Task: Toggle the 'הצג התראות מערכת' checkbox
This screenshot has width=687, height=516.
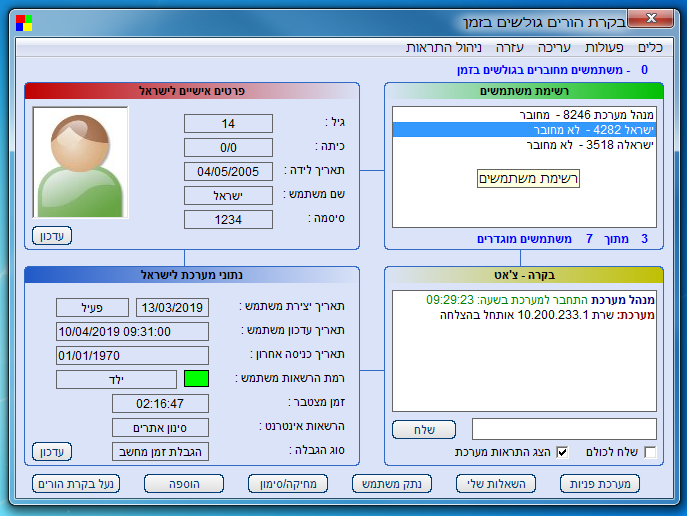Action: [x=562, y=453]
